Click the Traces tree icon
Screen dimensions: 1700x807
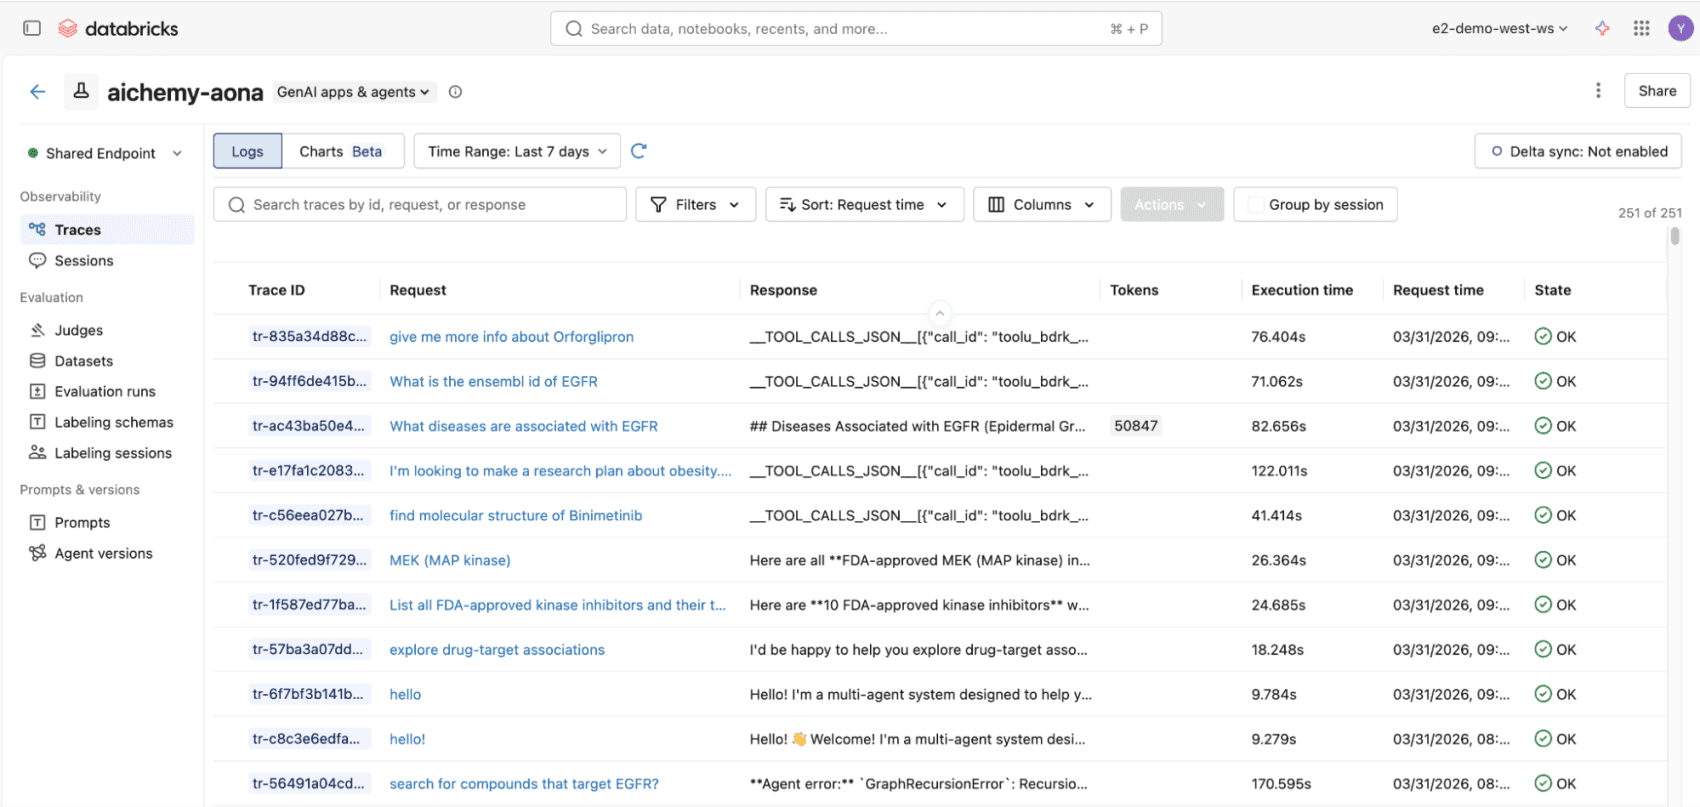tap(38, 229)
